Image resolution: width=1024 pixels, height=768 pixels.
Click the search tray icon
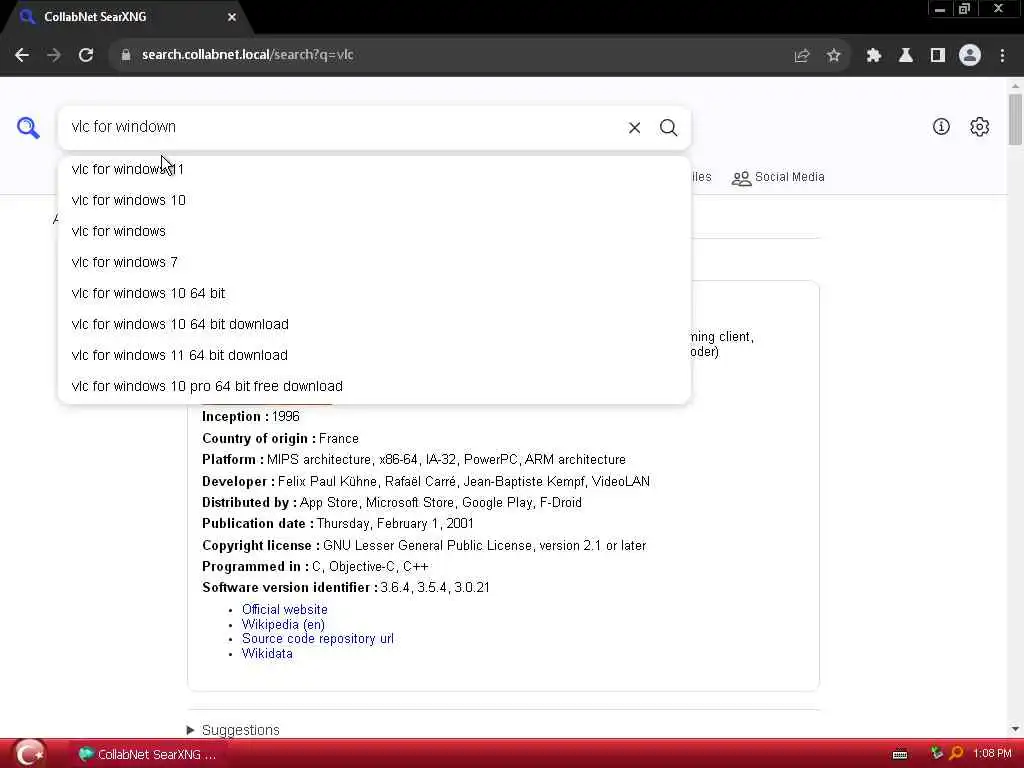click(x=956, y=753)
